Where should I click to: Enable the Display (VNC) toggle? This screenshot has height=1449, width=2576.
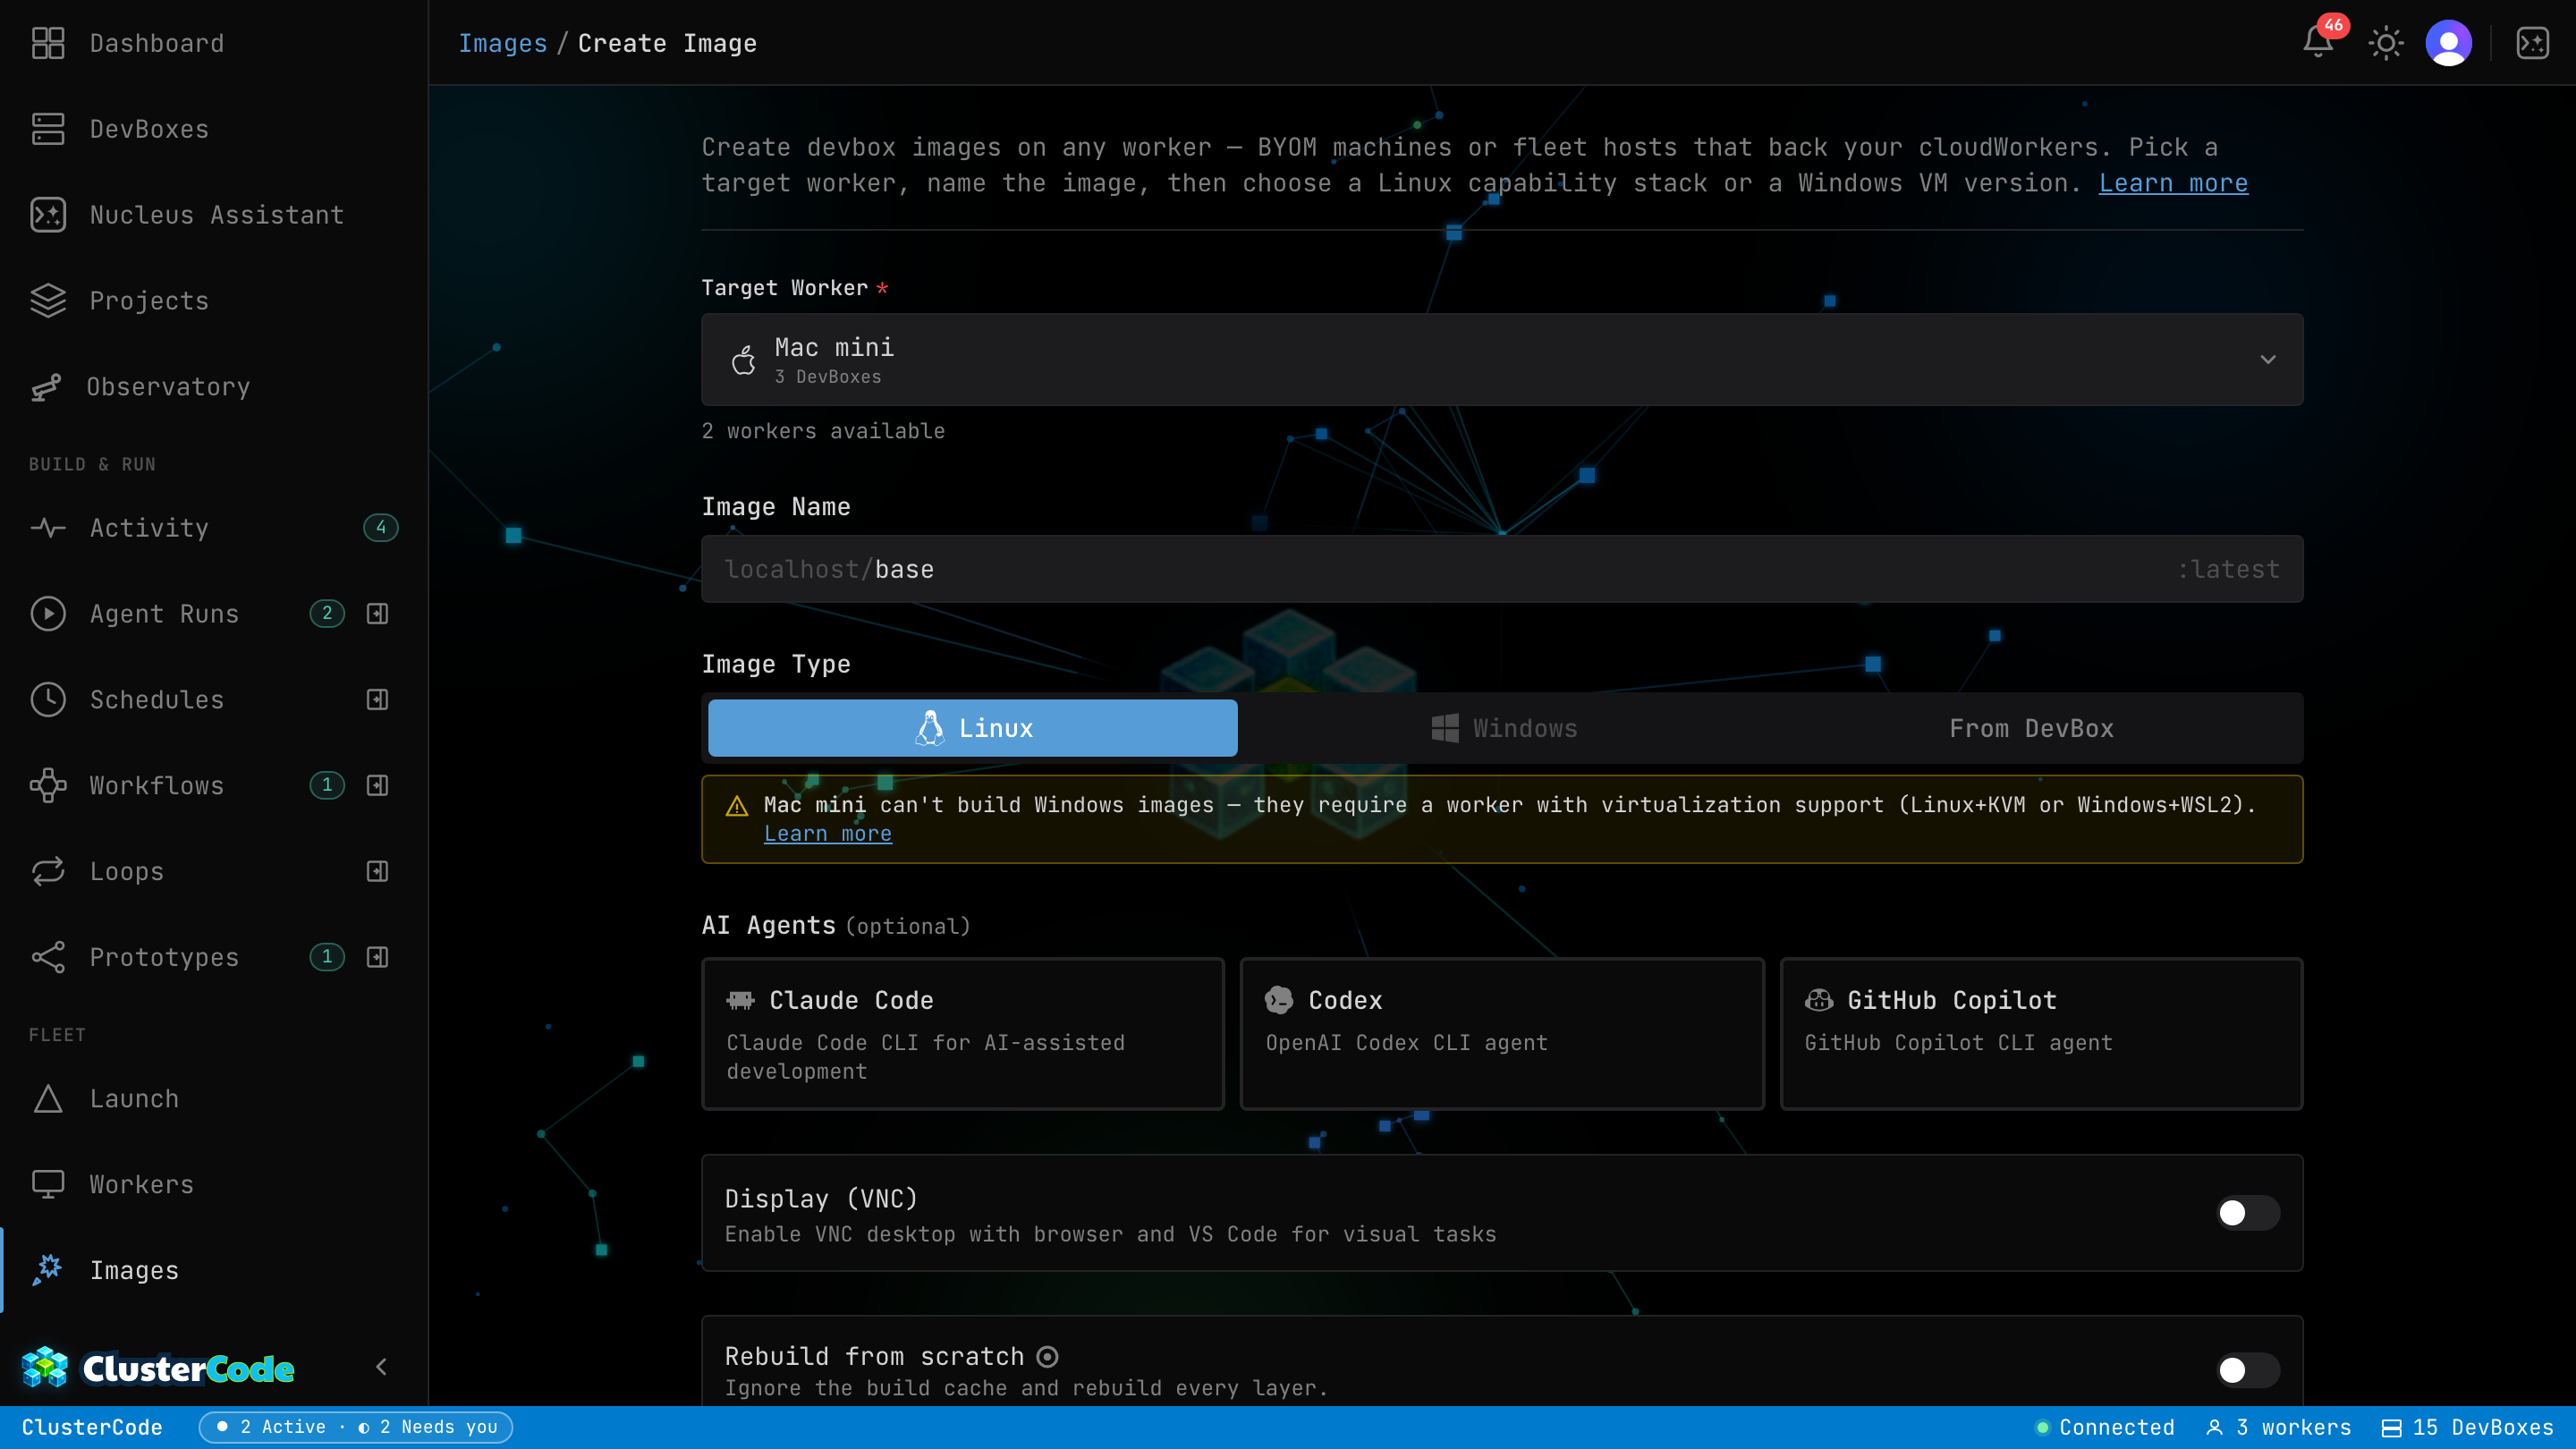[x=2247, y=1213]
